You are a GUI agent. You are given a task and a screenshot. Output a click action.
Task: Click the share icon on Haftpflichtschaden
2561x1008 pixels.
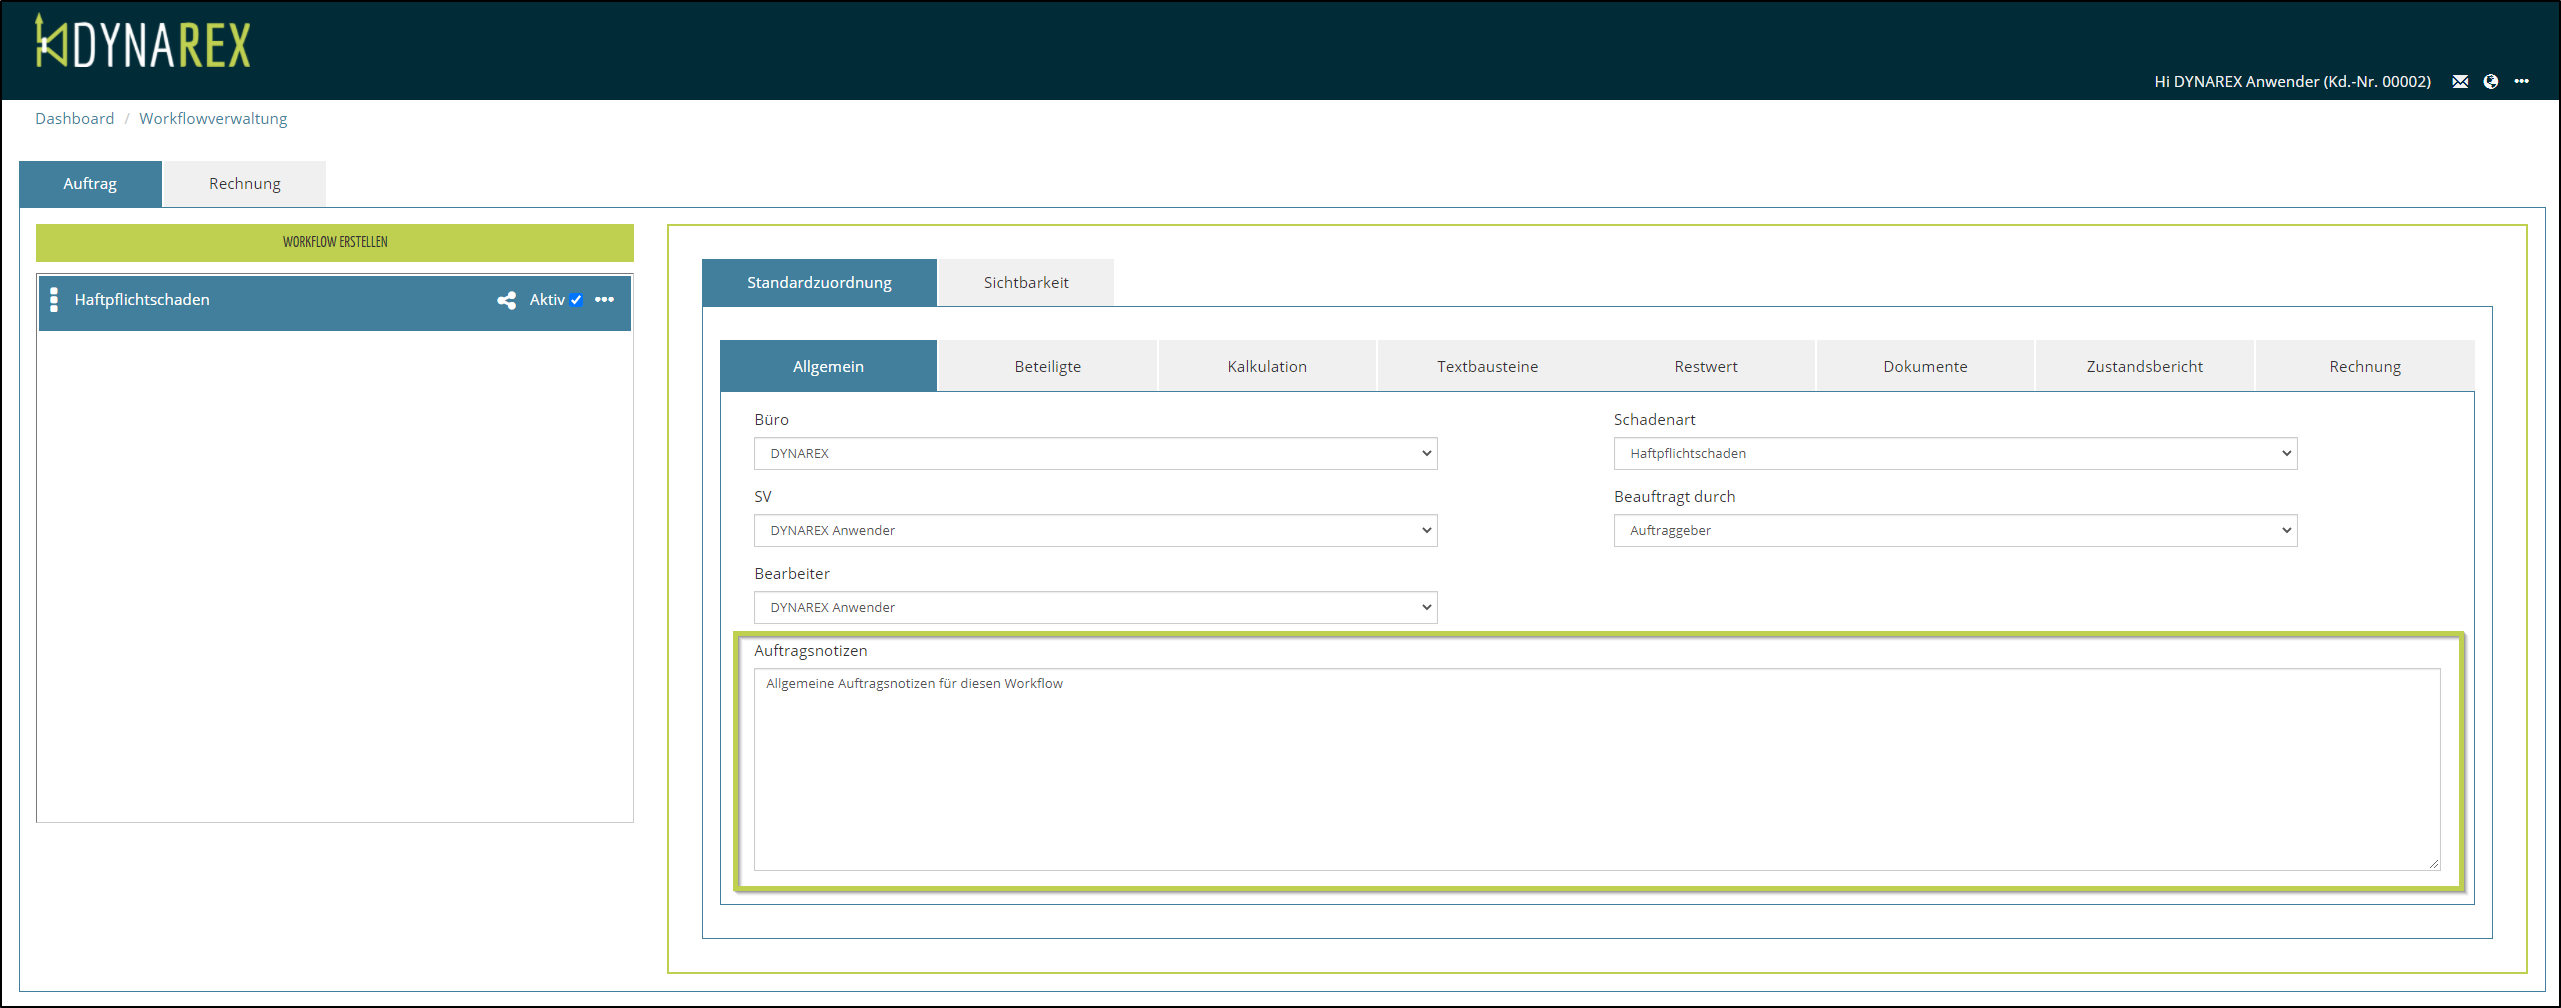pos(506,300)
